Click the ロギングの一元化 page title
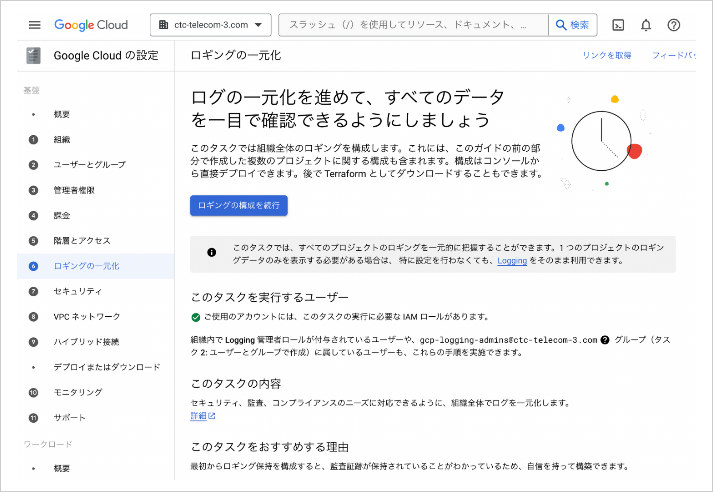The width and height of the screenshot is (713, 492). point(236,55)
